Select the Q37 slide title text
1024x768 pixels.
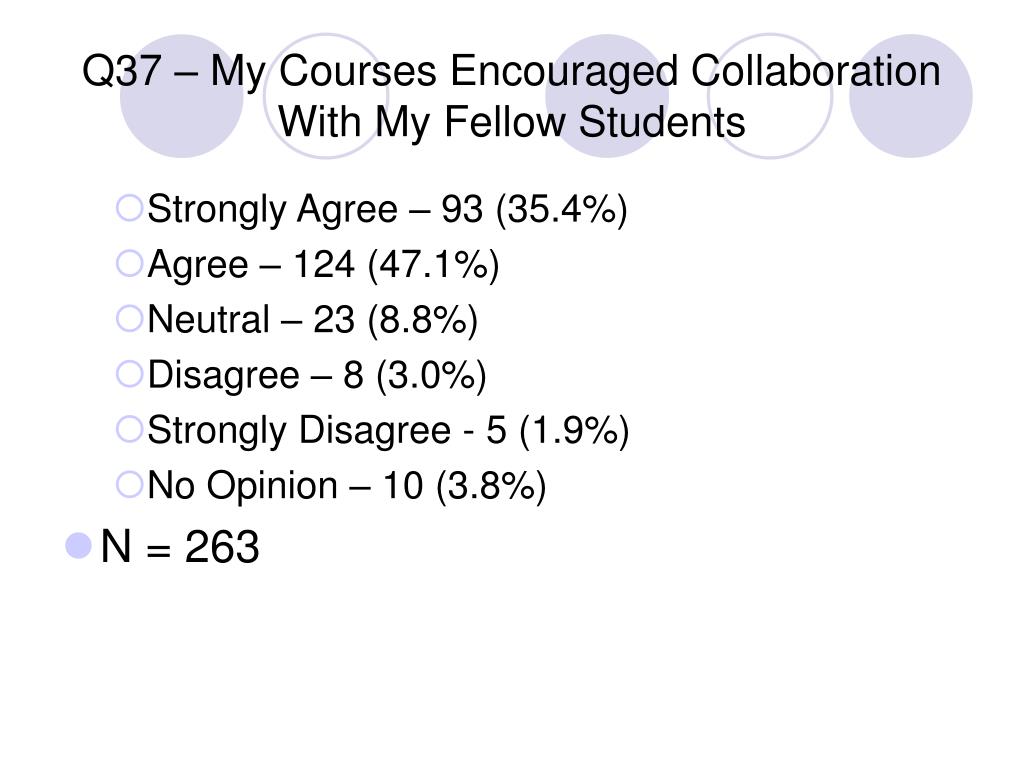511,97
